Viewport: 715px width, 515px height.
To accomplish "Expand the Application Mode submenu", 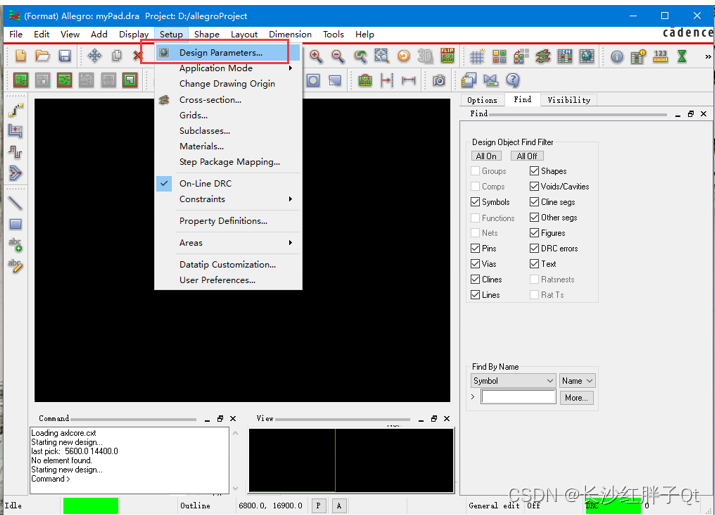I will tap(228, 68).
